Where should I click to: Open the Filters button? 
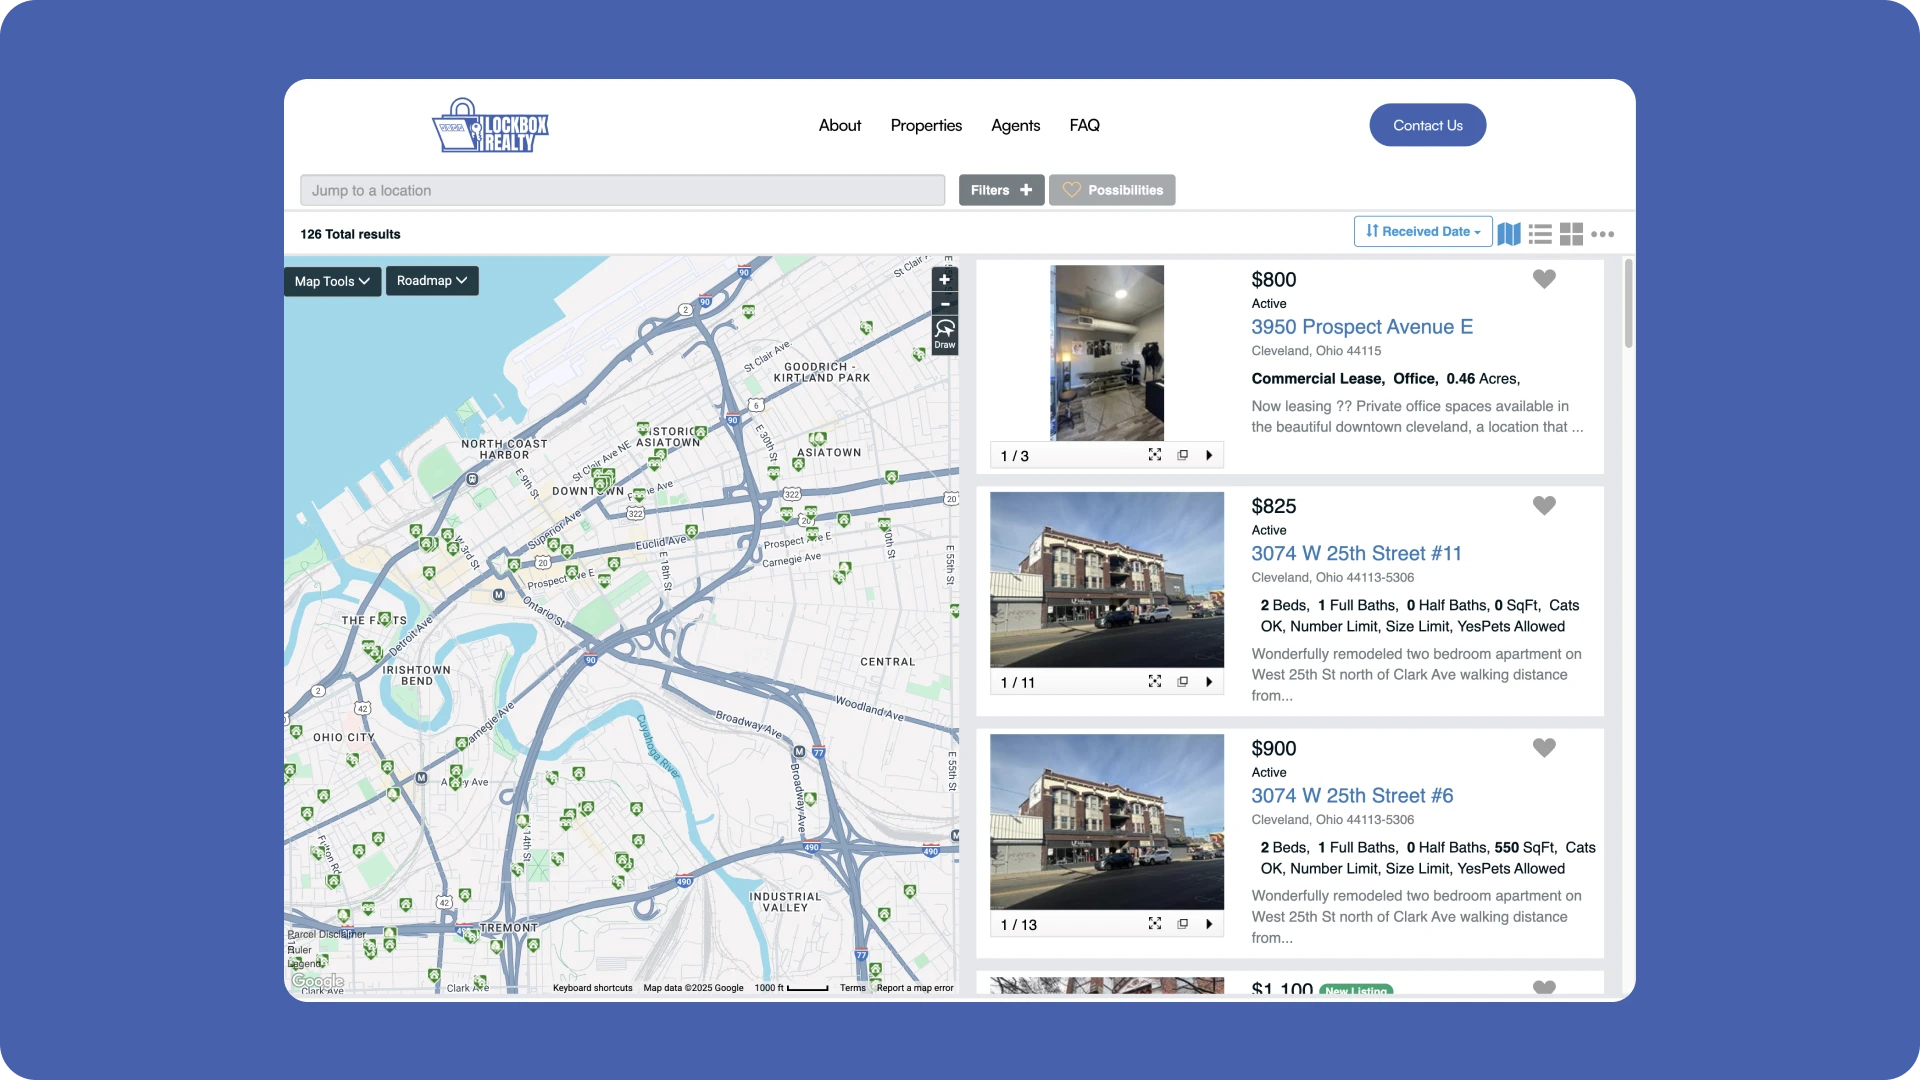coord(1001,190)
